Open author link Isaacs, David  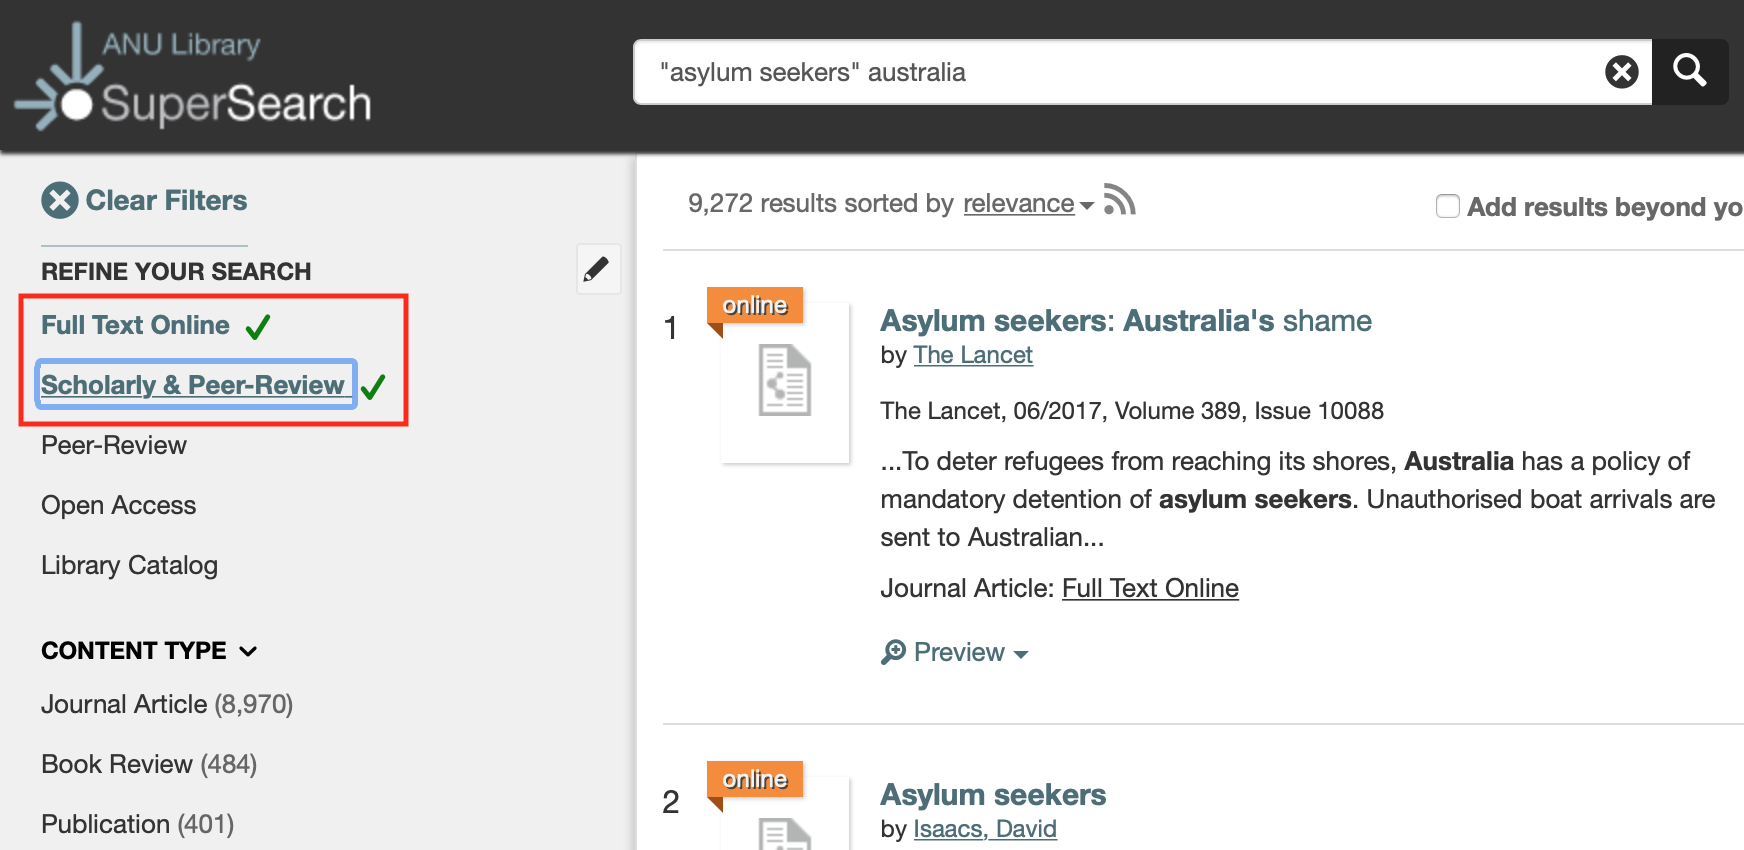[985, 829]
